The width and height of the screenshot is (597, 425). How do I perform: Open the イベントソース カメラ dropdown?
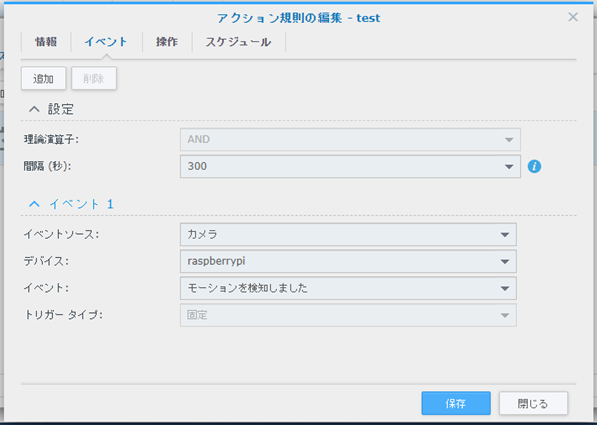coord(348,235)
